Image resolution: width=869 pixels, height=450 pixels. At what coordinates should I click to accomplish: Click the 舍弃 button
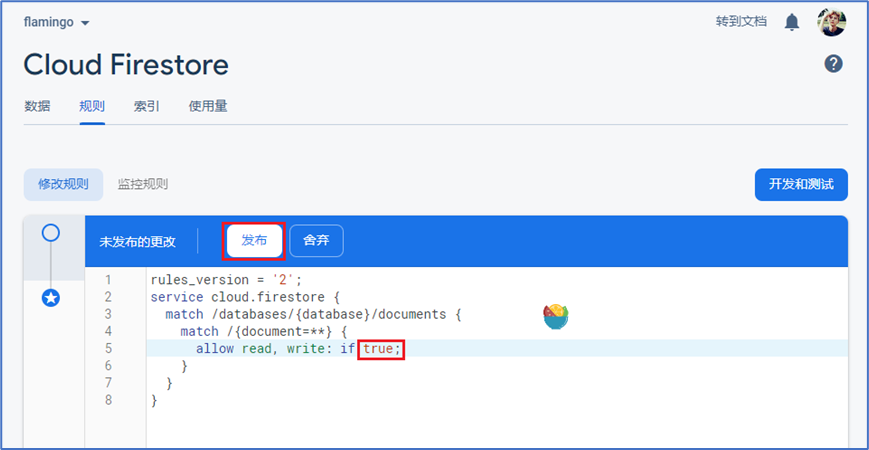[x=316, y=241]
